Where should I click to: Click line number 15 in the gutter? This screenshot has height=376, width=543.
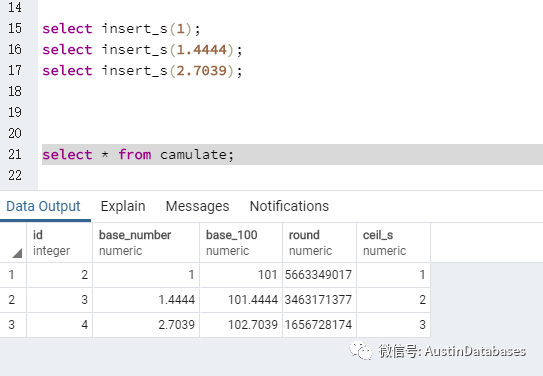(15, 28)
